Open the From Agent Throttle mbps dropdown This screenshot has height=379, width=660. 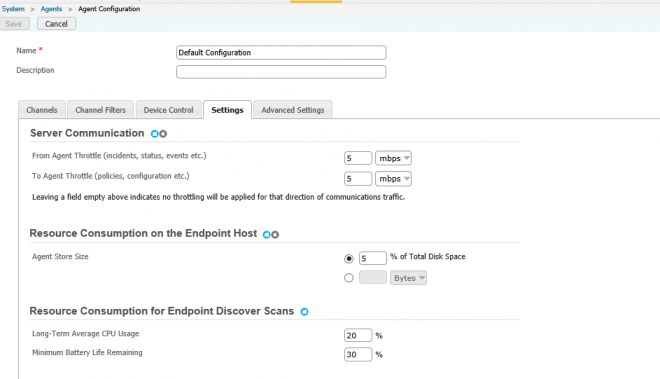[x=393, y=158]
